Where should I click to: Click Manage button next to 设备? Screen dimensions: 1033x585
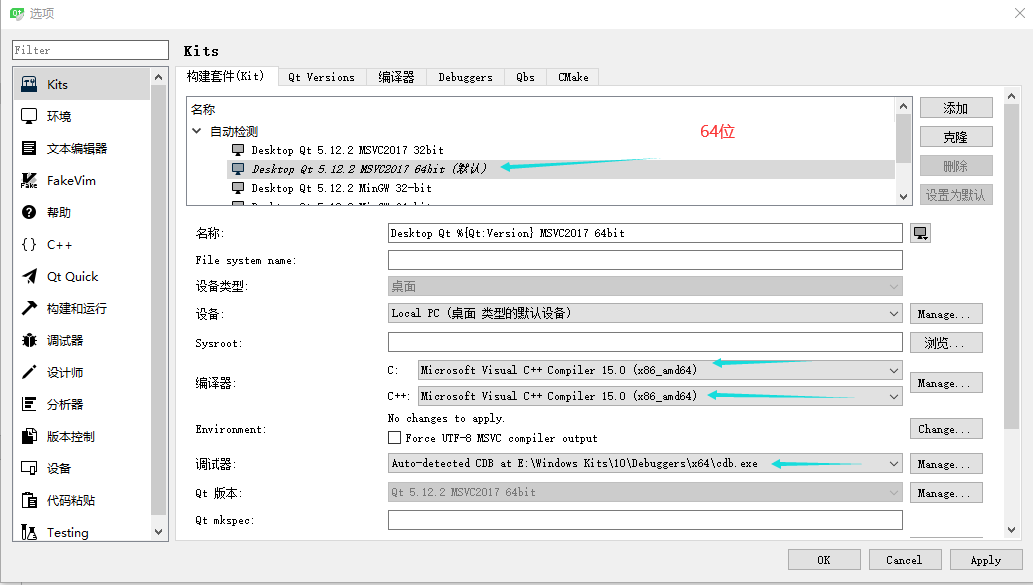point(946,314)
